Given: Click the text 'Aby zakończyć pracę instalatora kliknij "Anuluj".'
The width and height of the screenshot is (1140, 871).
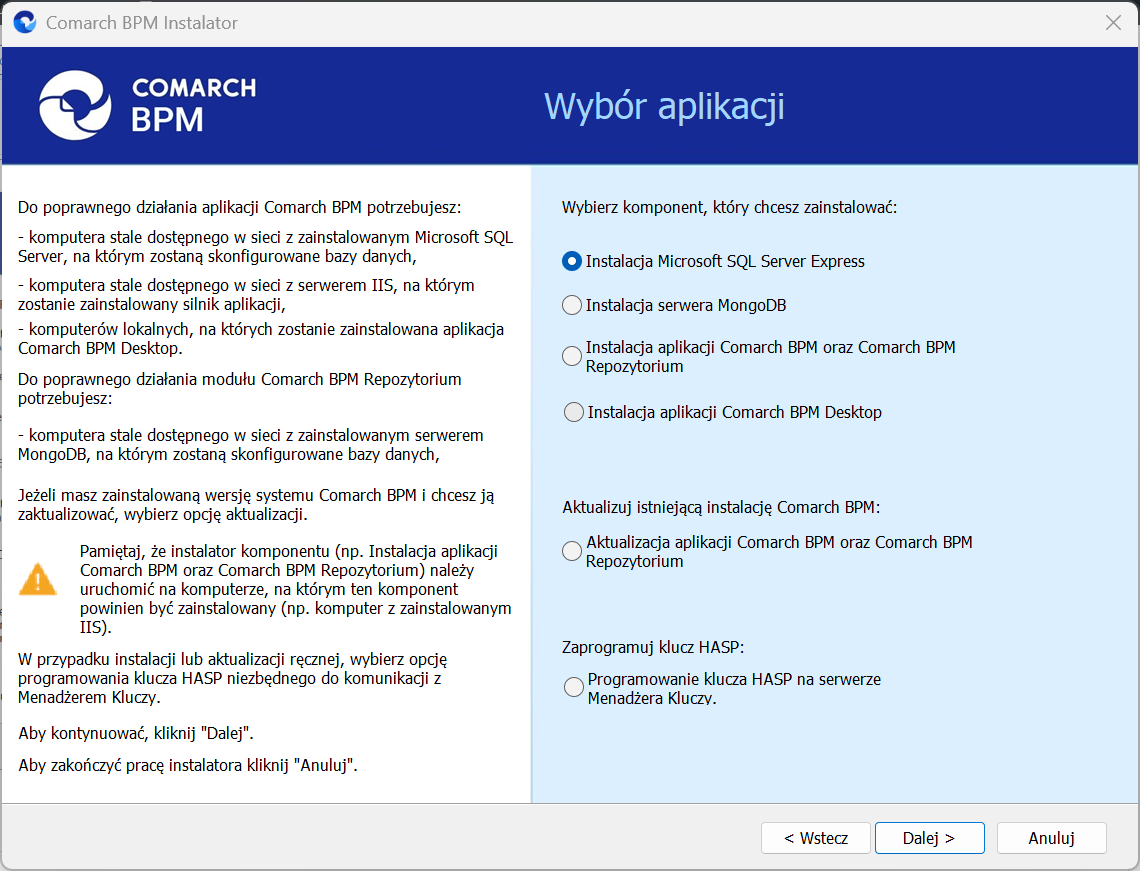Looking at the screenshot, I should (188, 765).
